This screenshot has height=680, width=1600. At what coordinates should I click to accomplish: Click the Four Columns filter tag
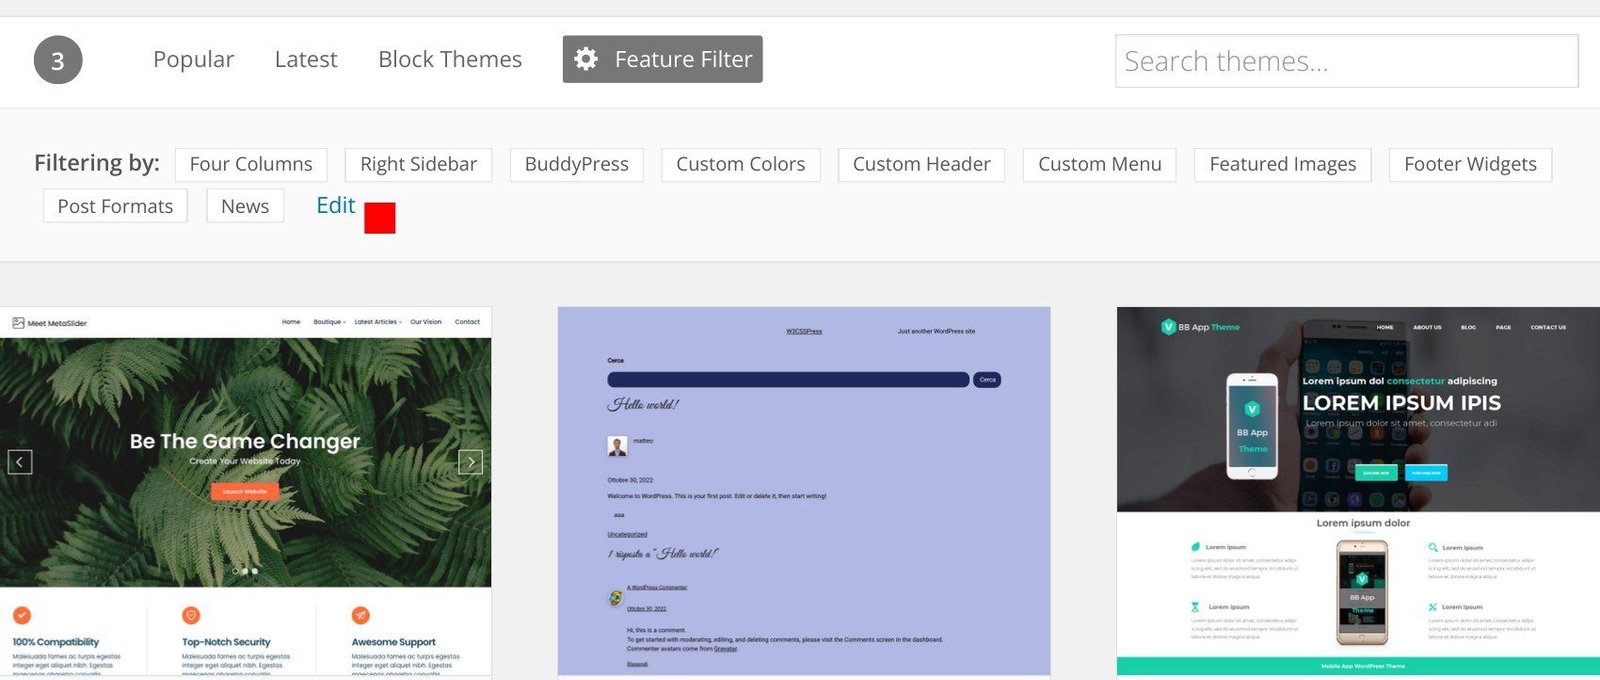tap(251, 164)
